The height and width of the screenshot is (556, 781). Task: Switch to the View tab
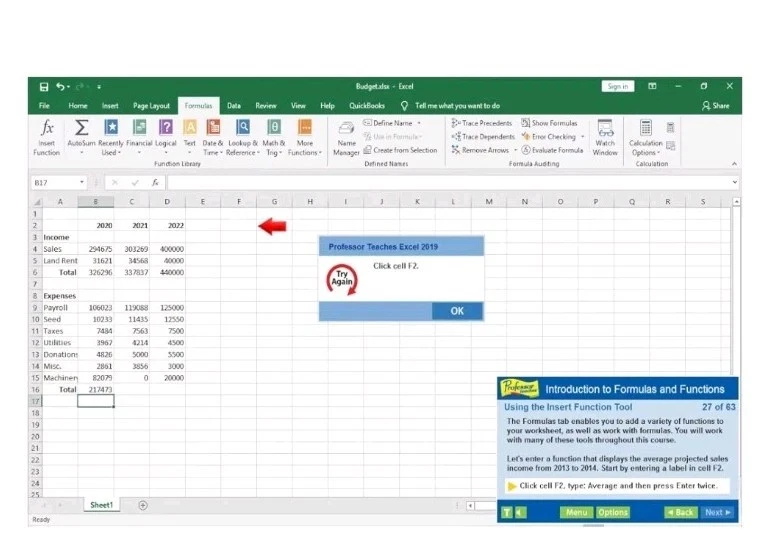click(x=298, y=106)
